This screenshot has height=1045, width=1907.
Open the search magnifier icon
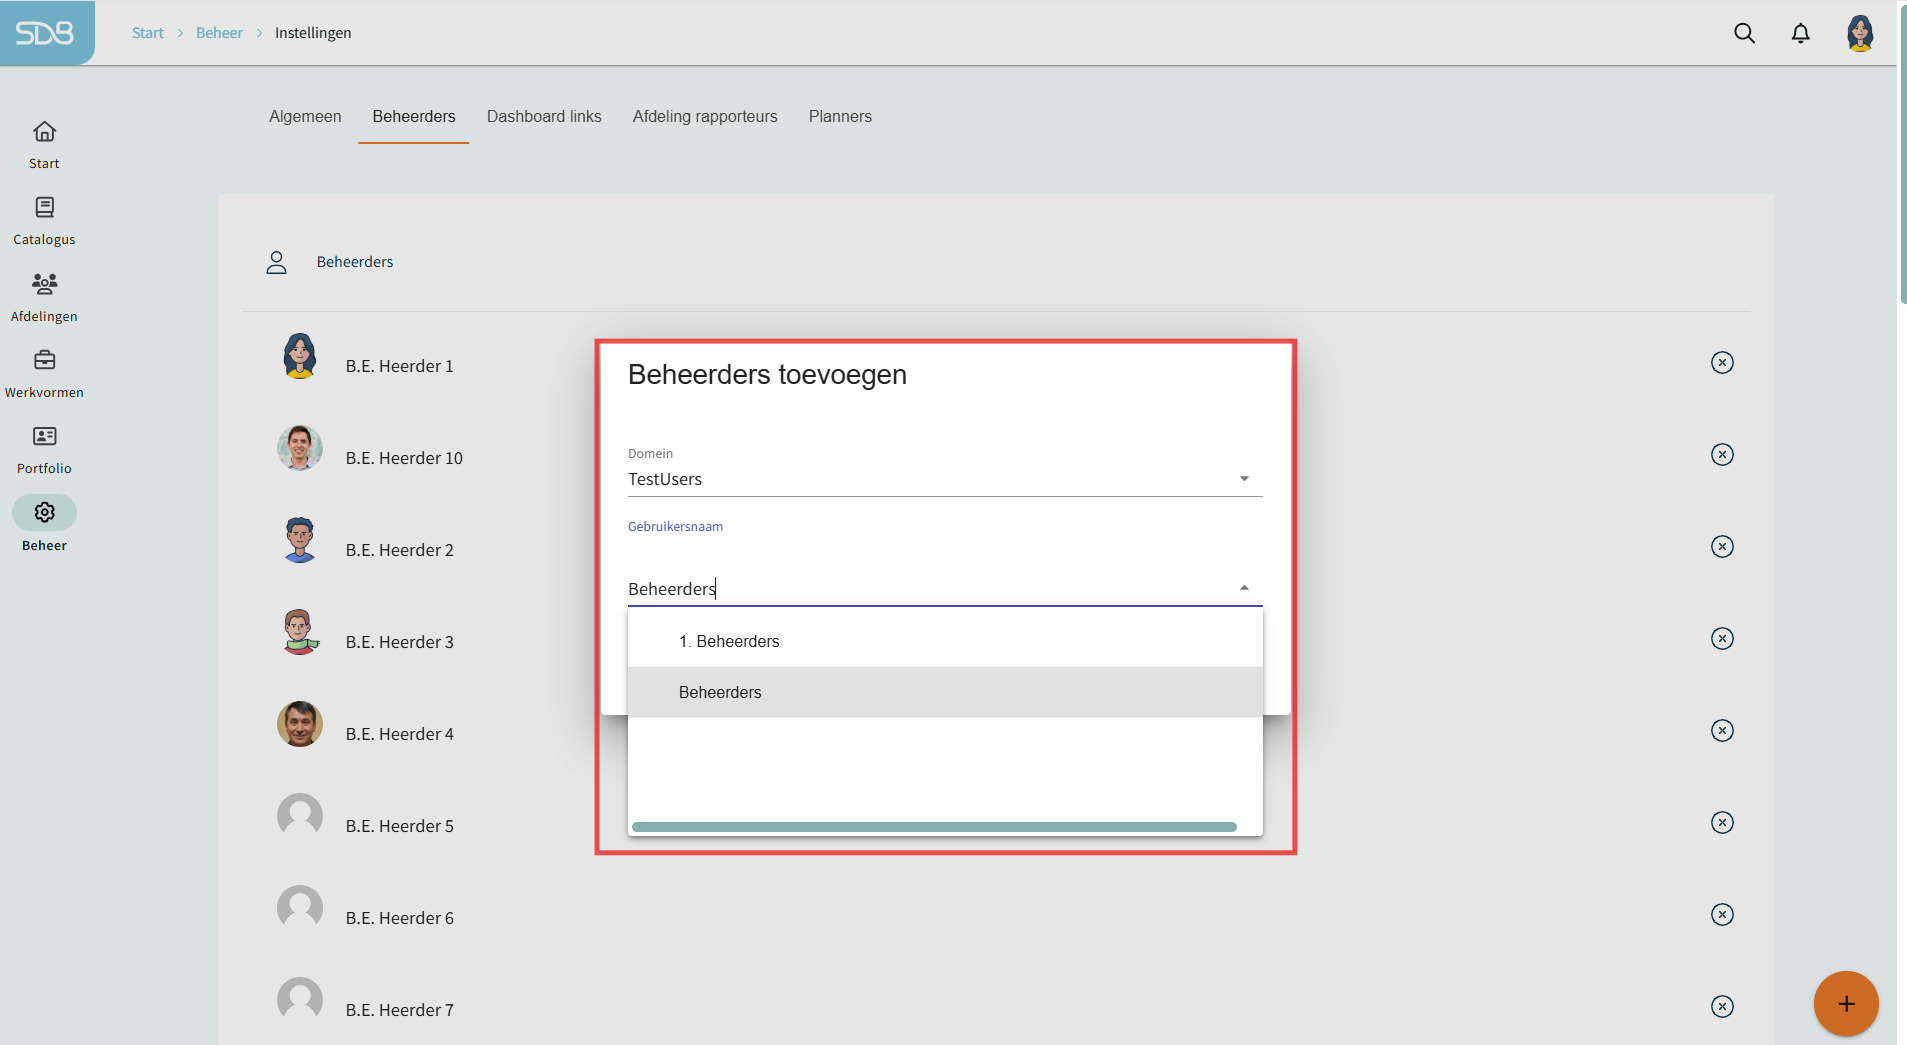pos(1744,33)
